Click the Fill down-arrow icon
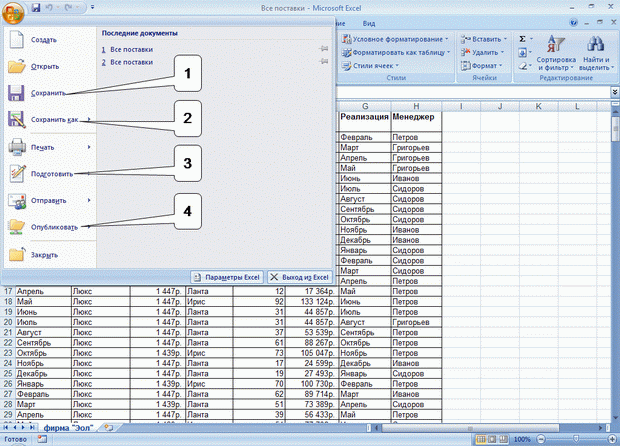 (523, 52)
